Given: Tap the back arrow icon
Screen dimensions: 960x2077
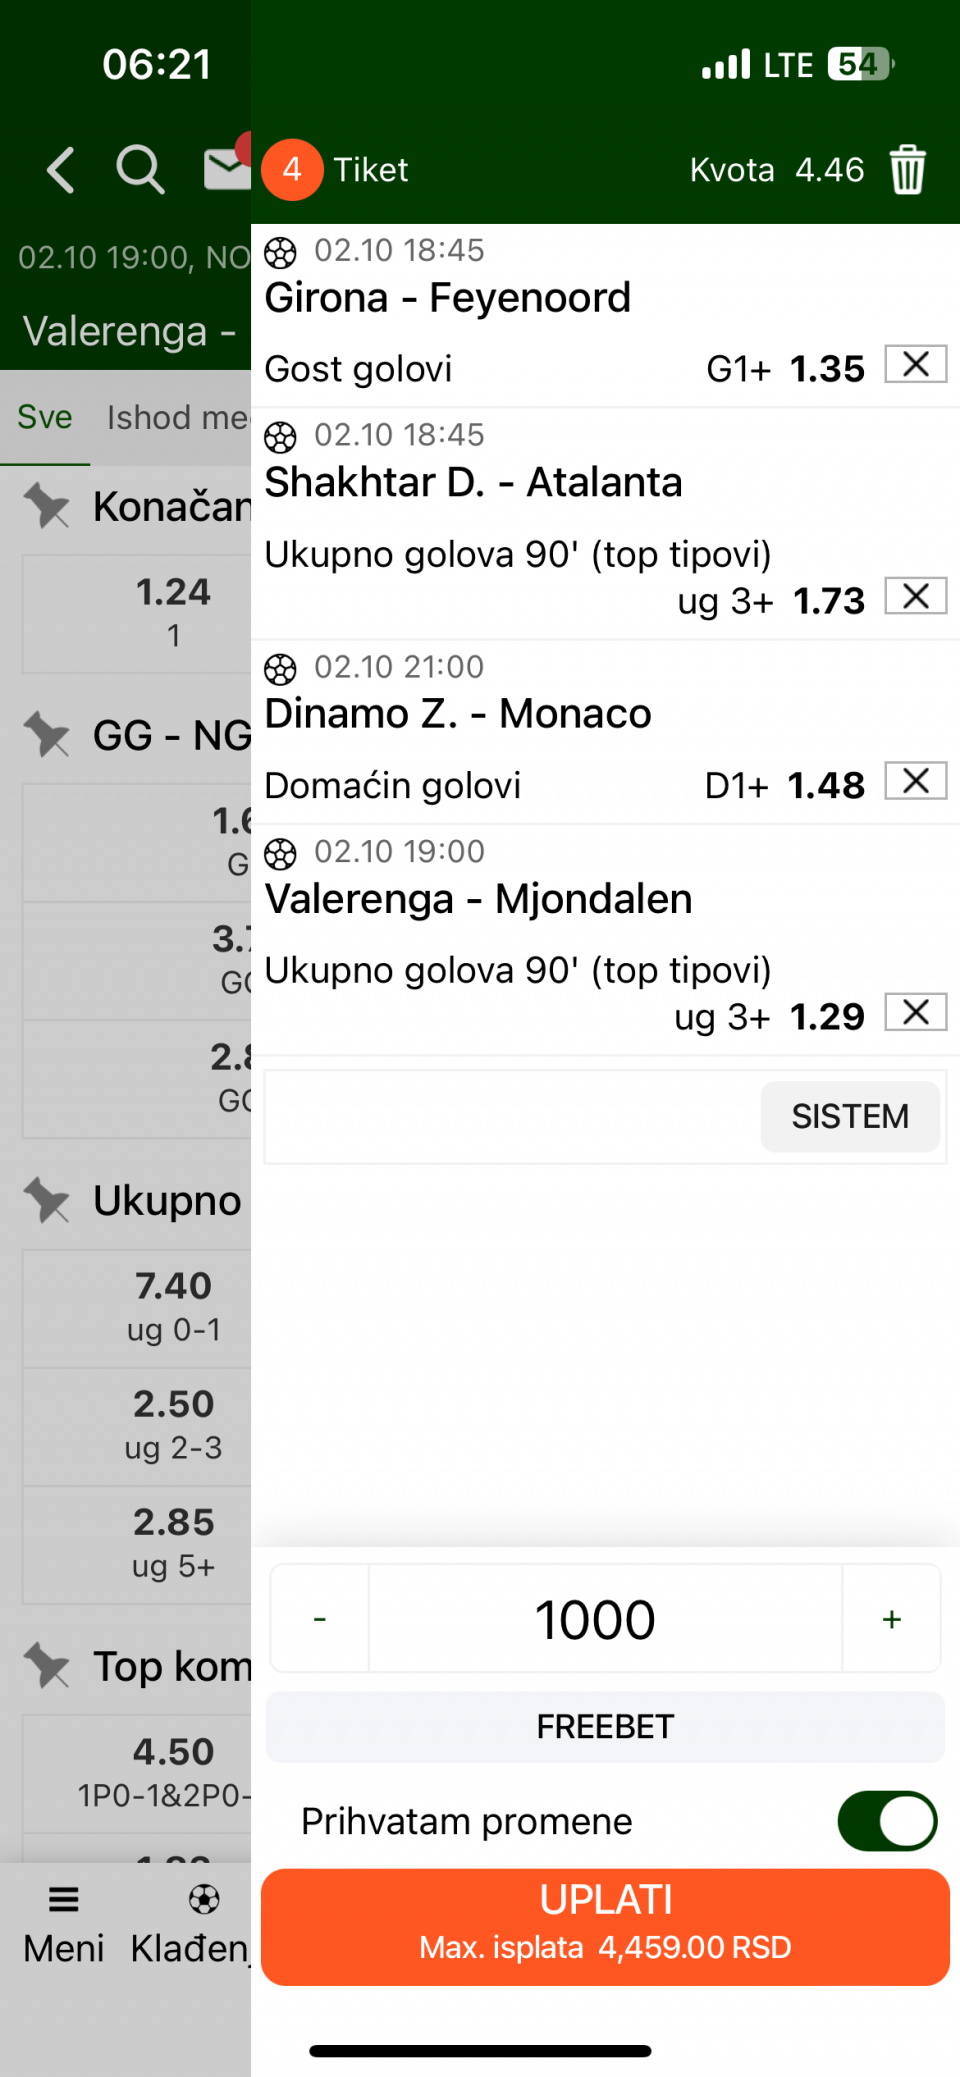Looking at the screenshot, I should click(61, 169).
